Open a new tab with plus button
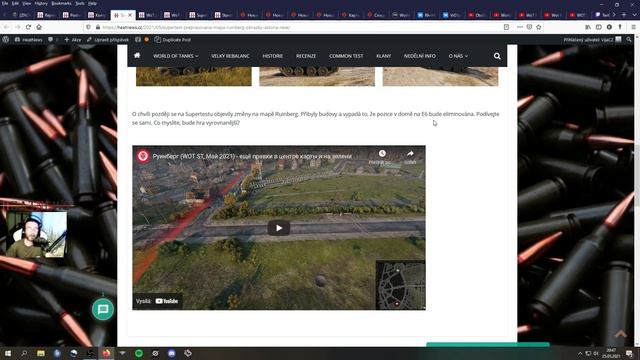Image resolution: width=640 pixels, height=360 pixels. 624,15
